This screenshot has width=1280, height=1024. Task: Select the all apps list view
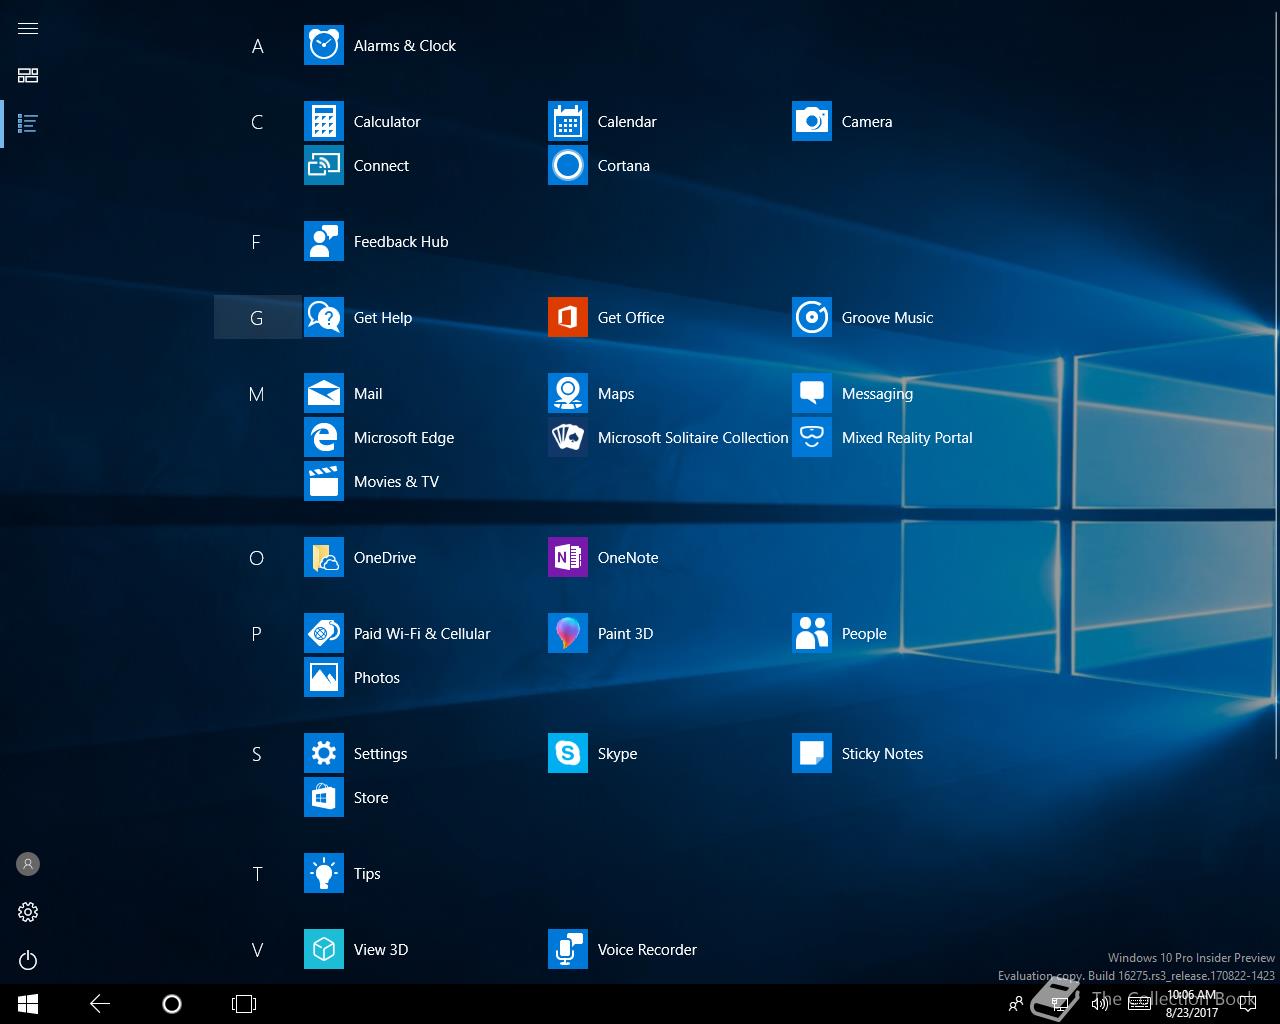[28, 123]
